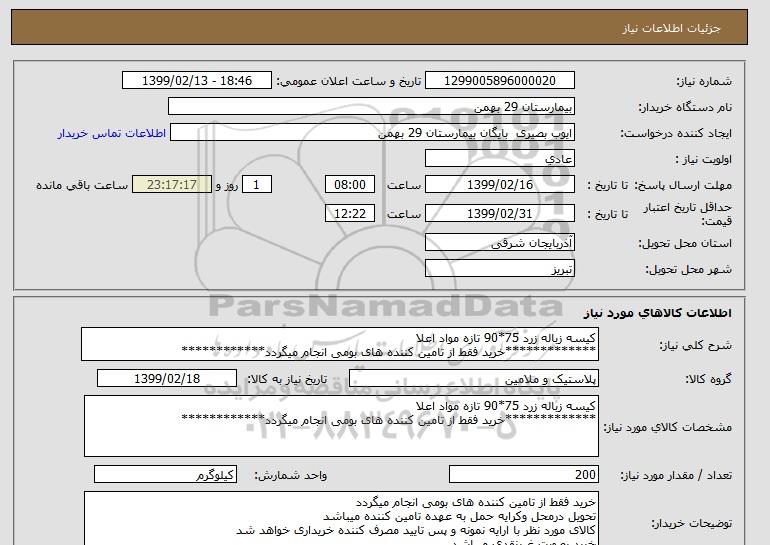Click the اطلاعات کالاهای مورد نیاز section heading
770x545 pixels.
[x=657, y=313]
